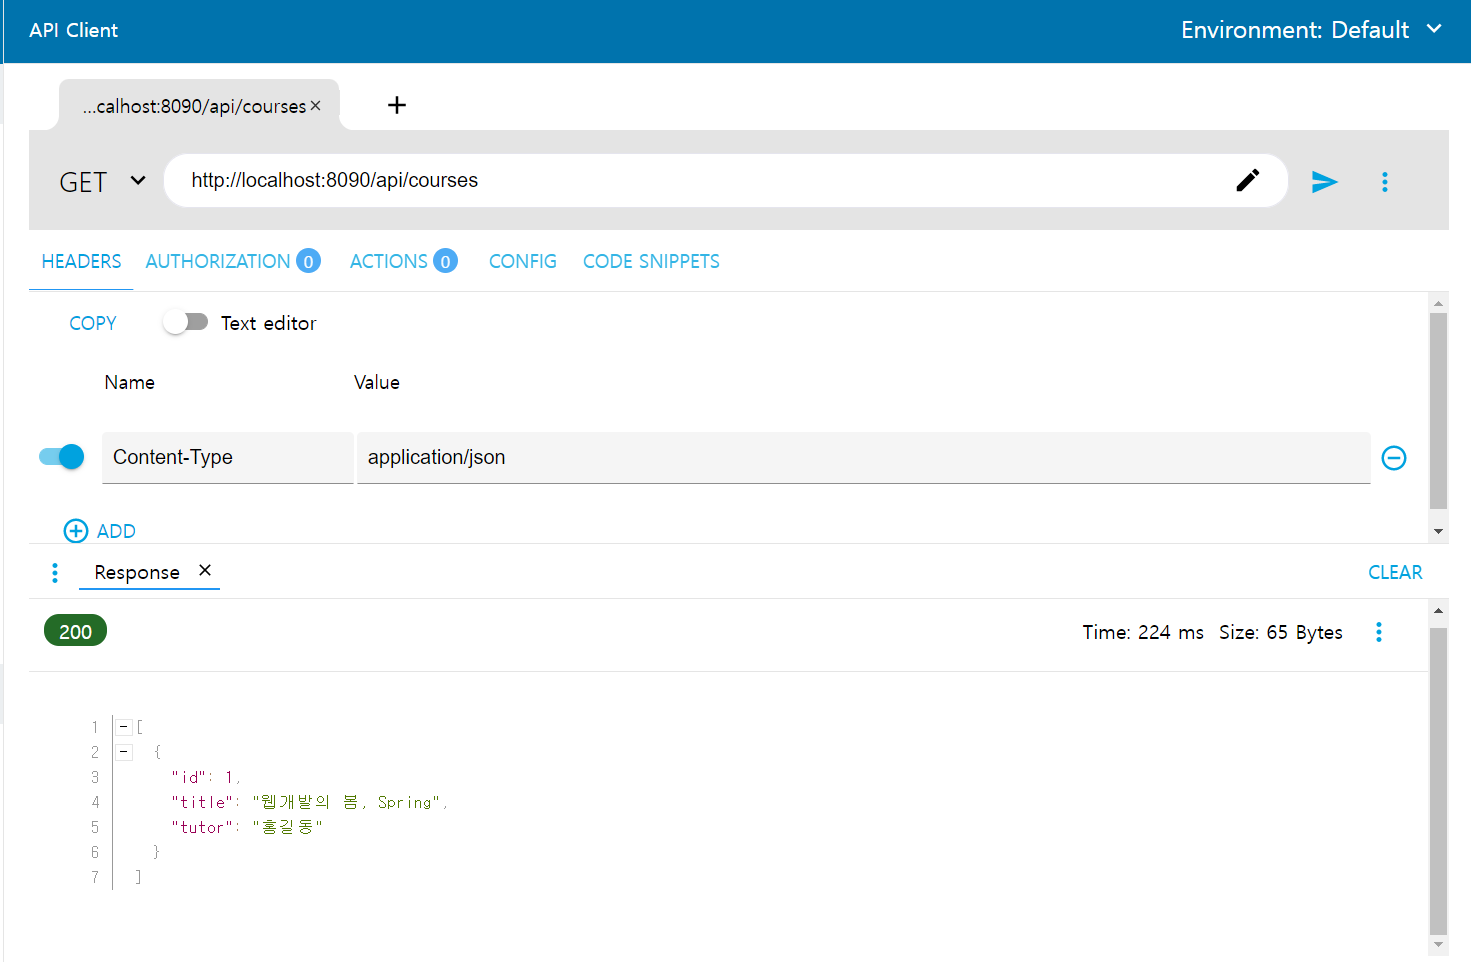Click the application/json header value field

click(863, 457)
